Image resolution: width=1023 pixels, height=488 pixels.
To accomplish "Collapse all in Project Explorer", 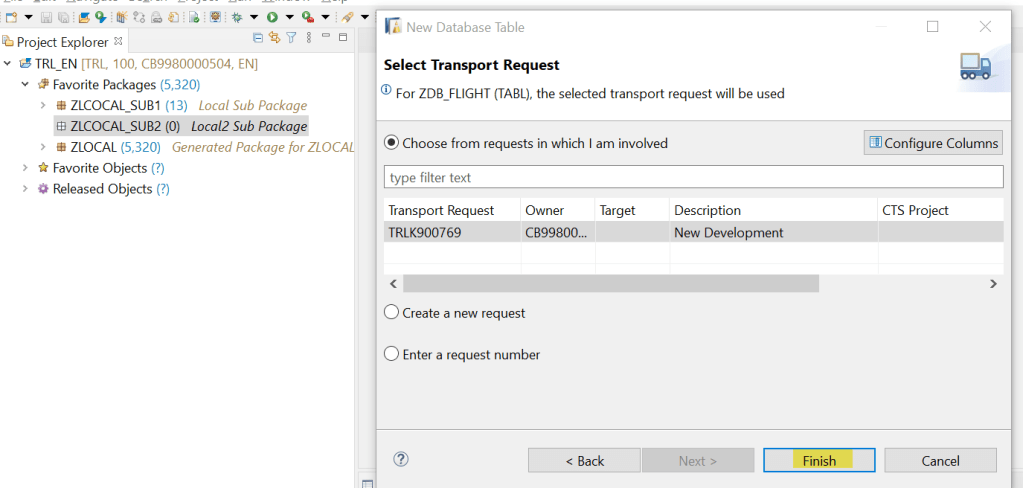I will 259,38.
